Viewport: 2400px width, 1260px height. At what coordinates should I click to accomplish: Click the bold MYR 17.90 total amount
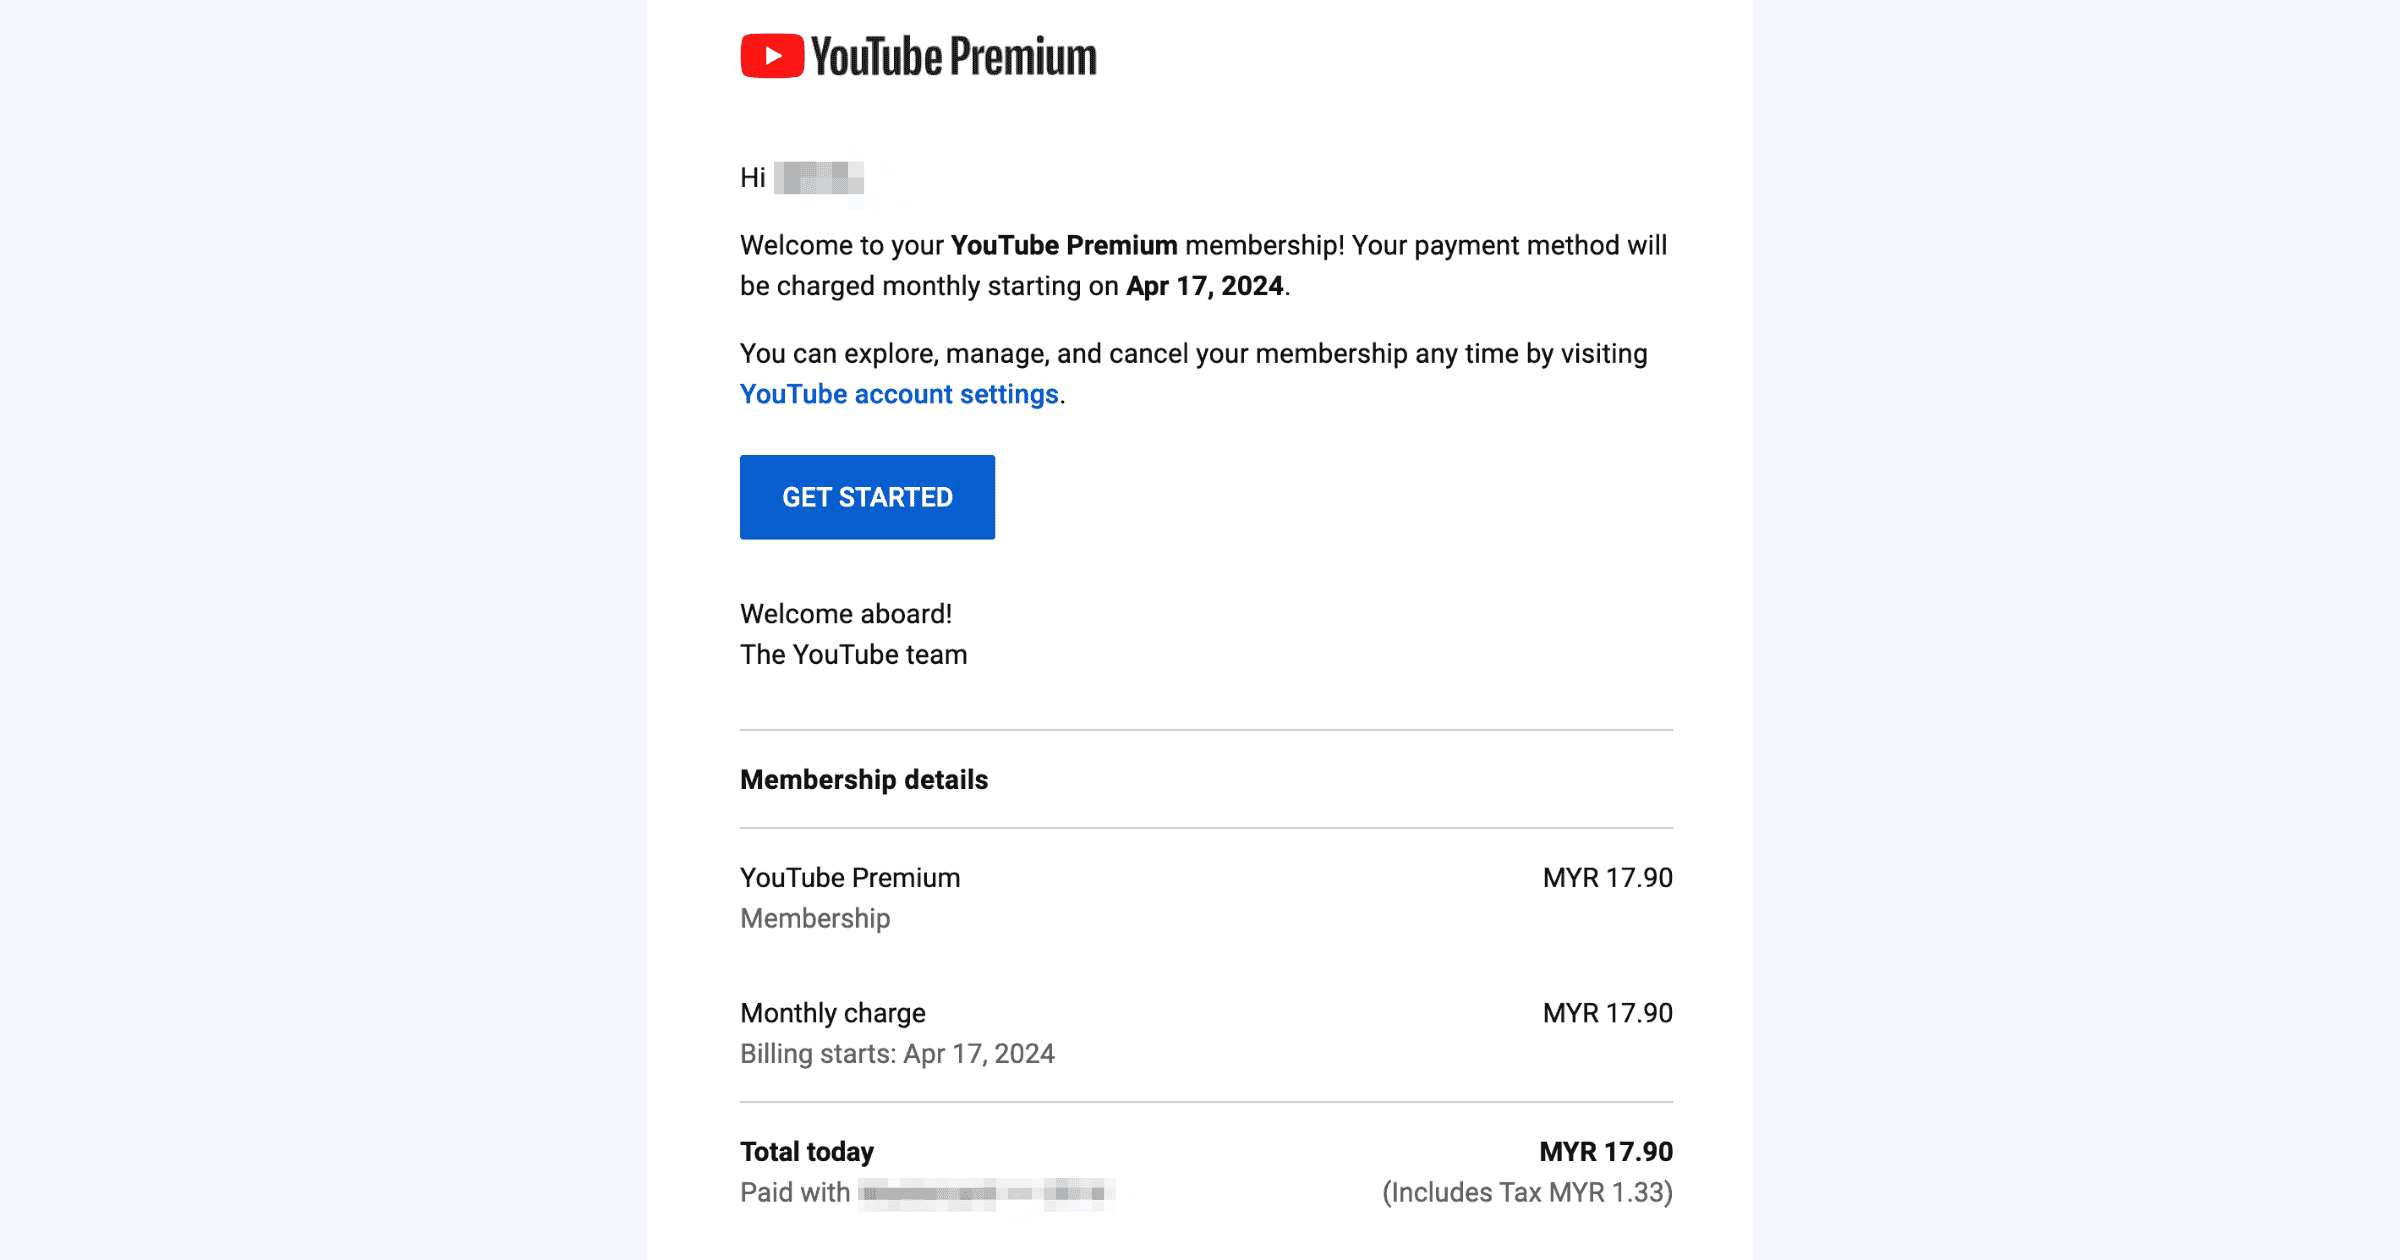point(1606,1152)
